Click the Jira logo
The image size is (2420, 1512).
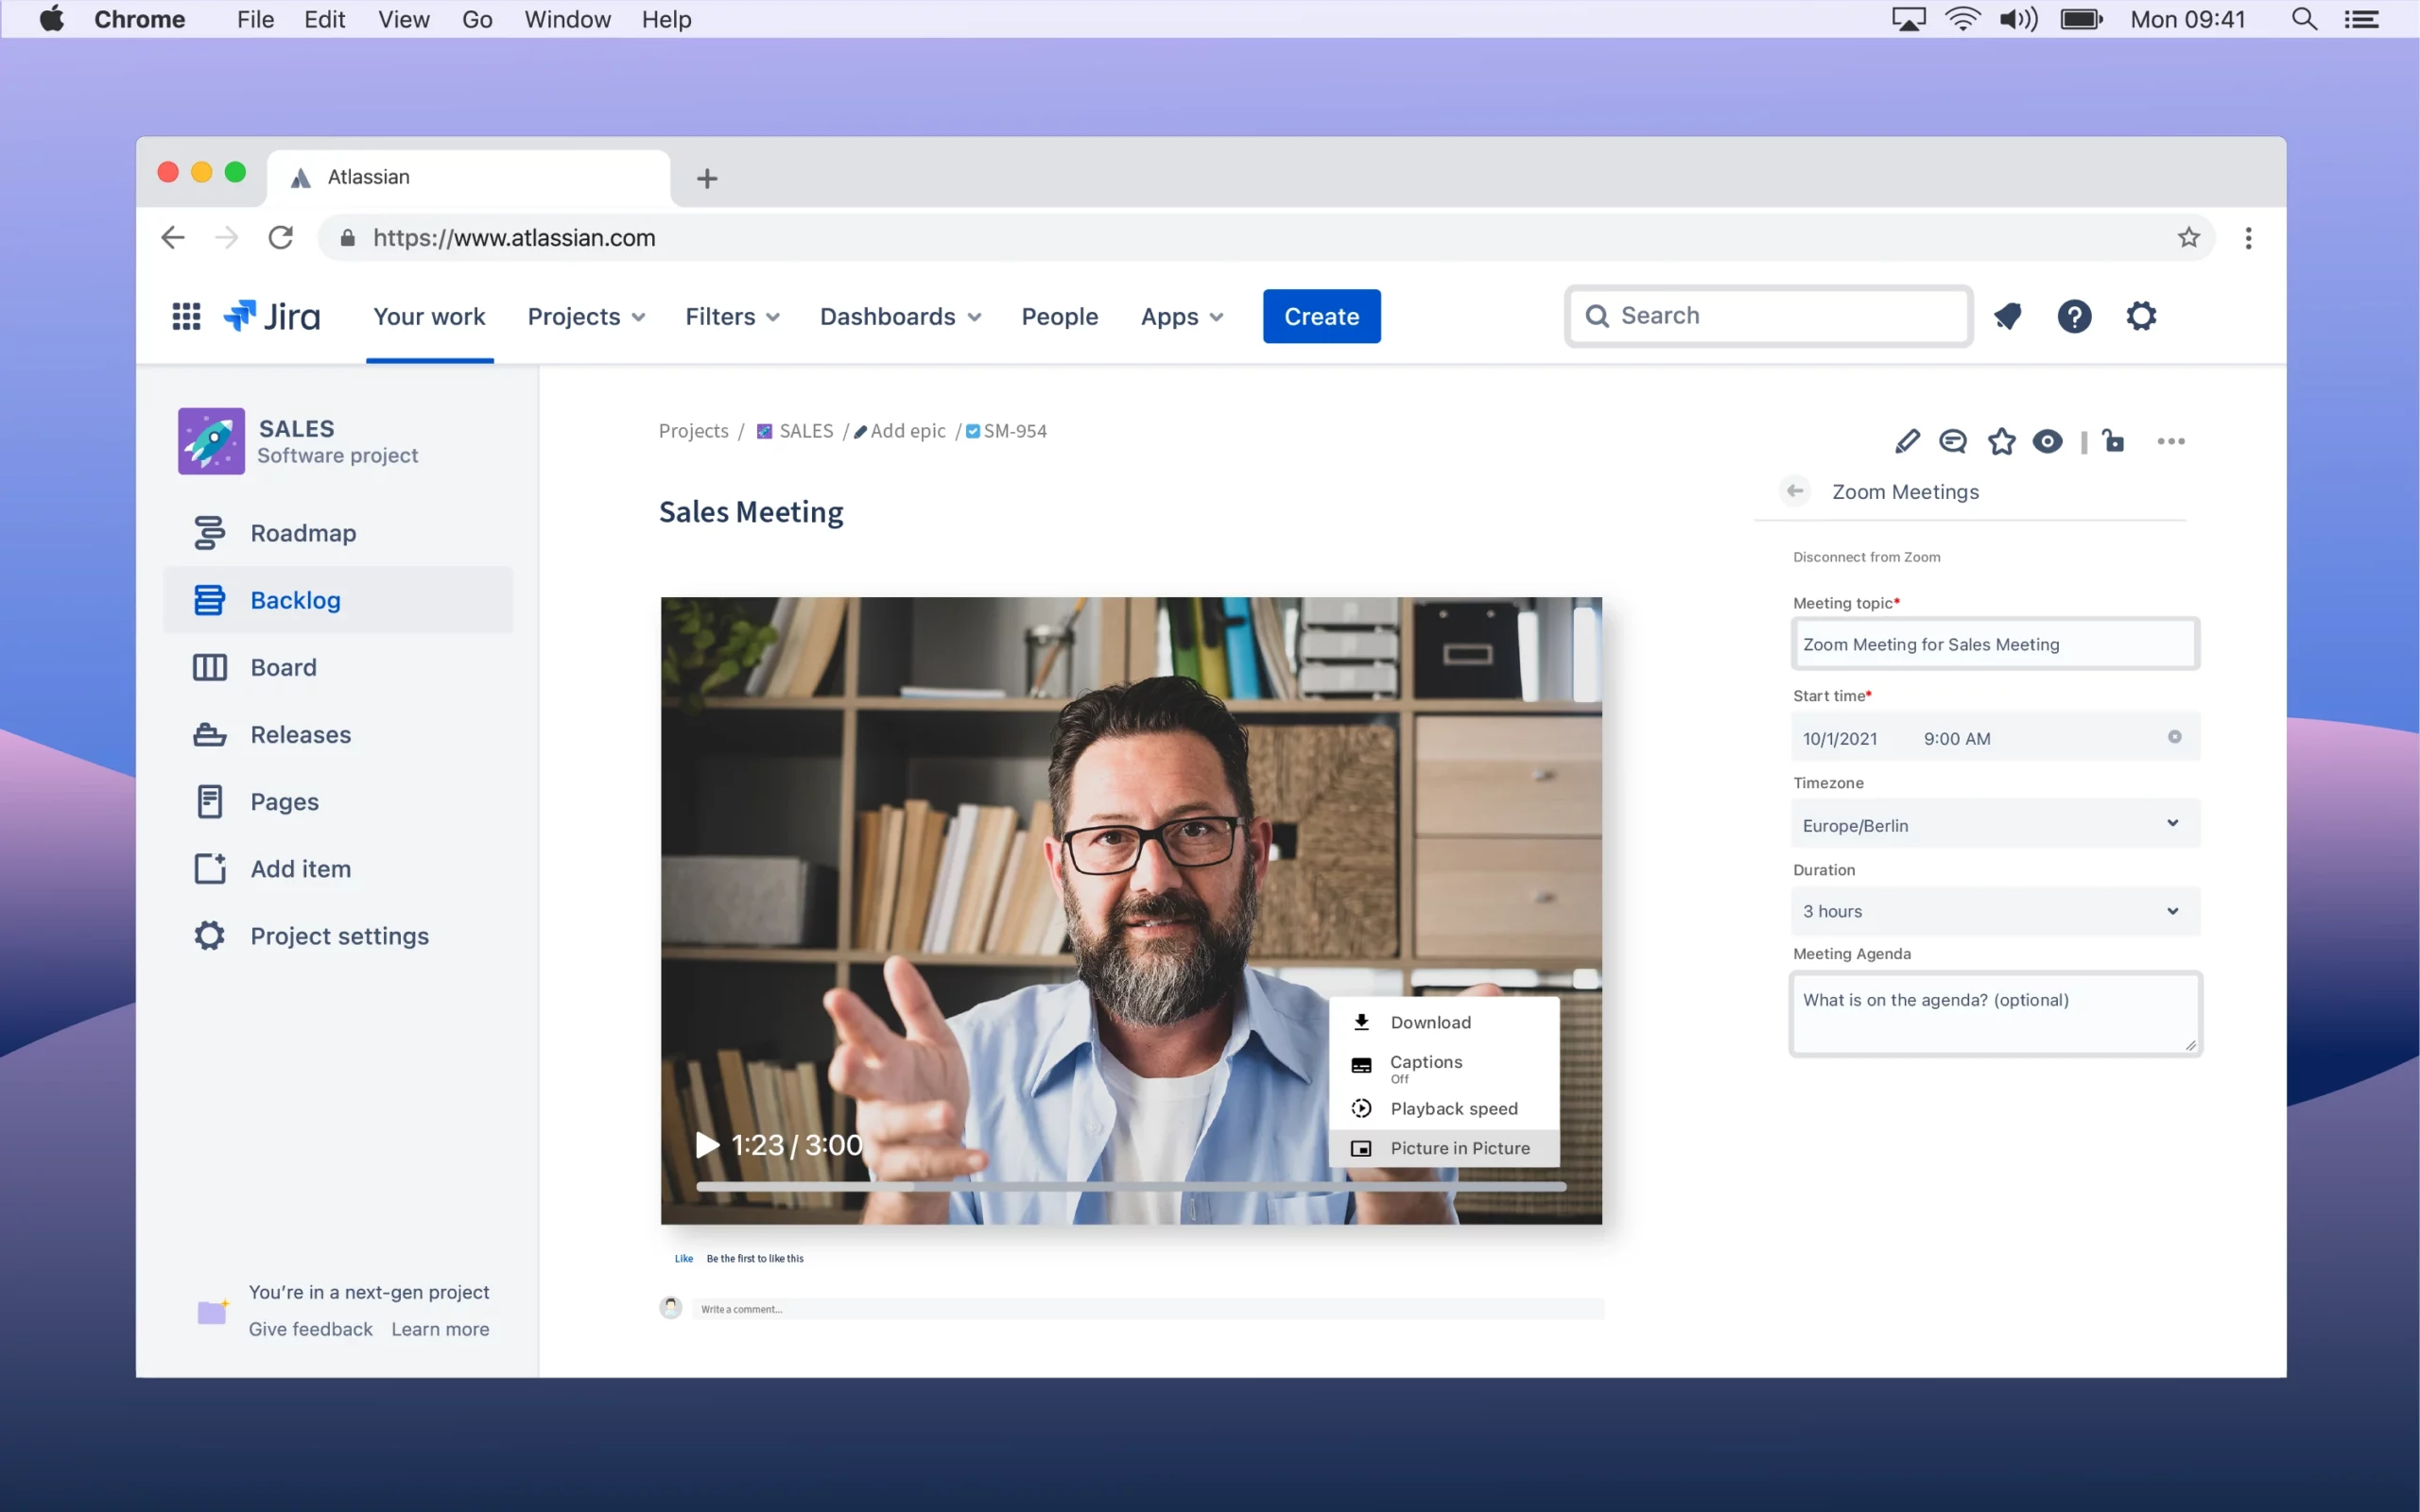pyautogui.click(x=271, y=316)
